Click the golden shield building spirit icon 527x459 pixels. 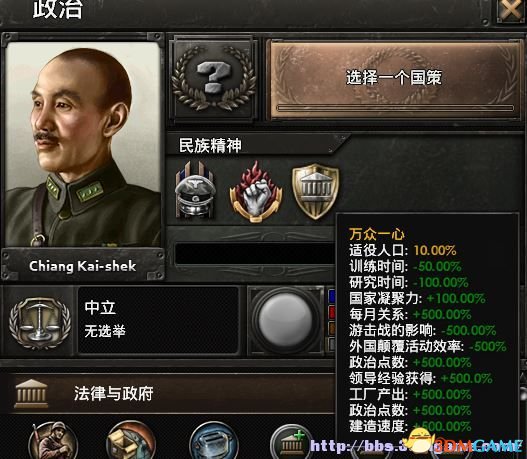click(x=315, y=191)
